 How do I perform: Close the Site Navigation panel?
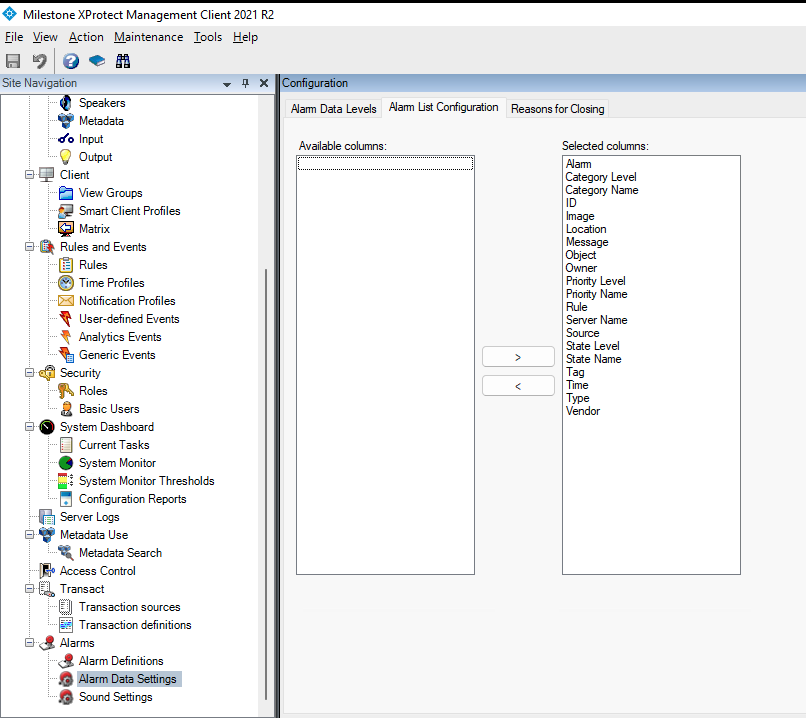click(x=264, y=83)
